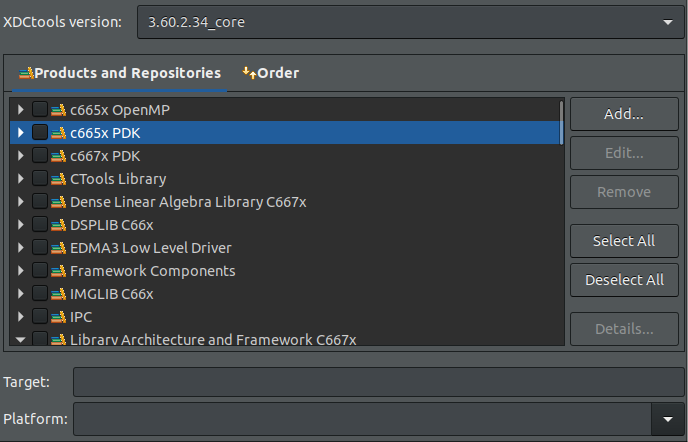688x442 pixels.
Task: Click the Target text field
Action: 376,382
